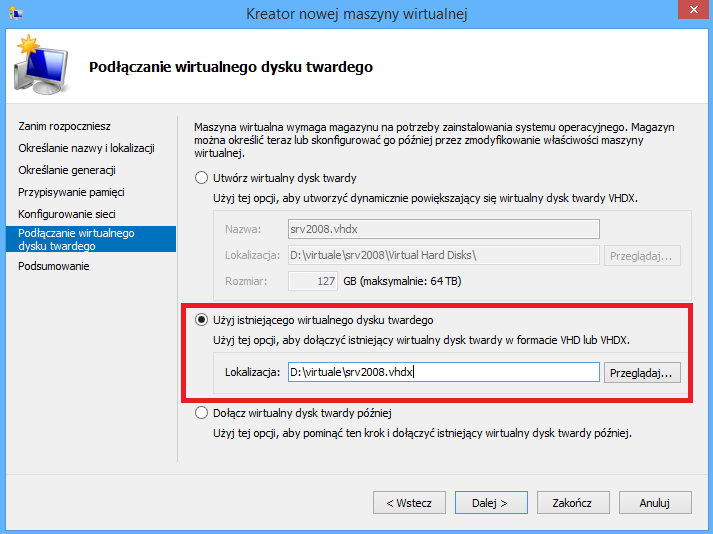The height and width of the screenshot is (534, 713).
Task: Click the heading 'Podłączanie wirtualnego dysku twardego'
Action: point(231,67)
